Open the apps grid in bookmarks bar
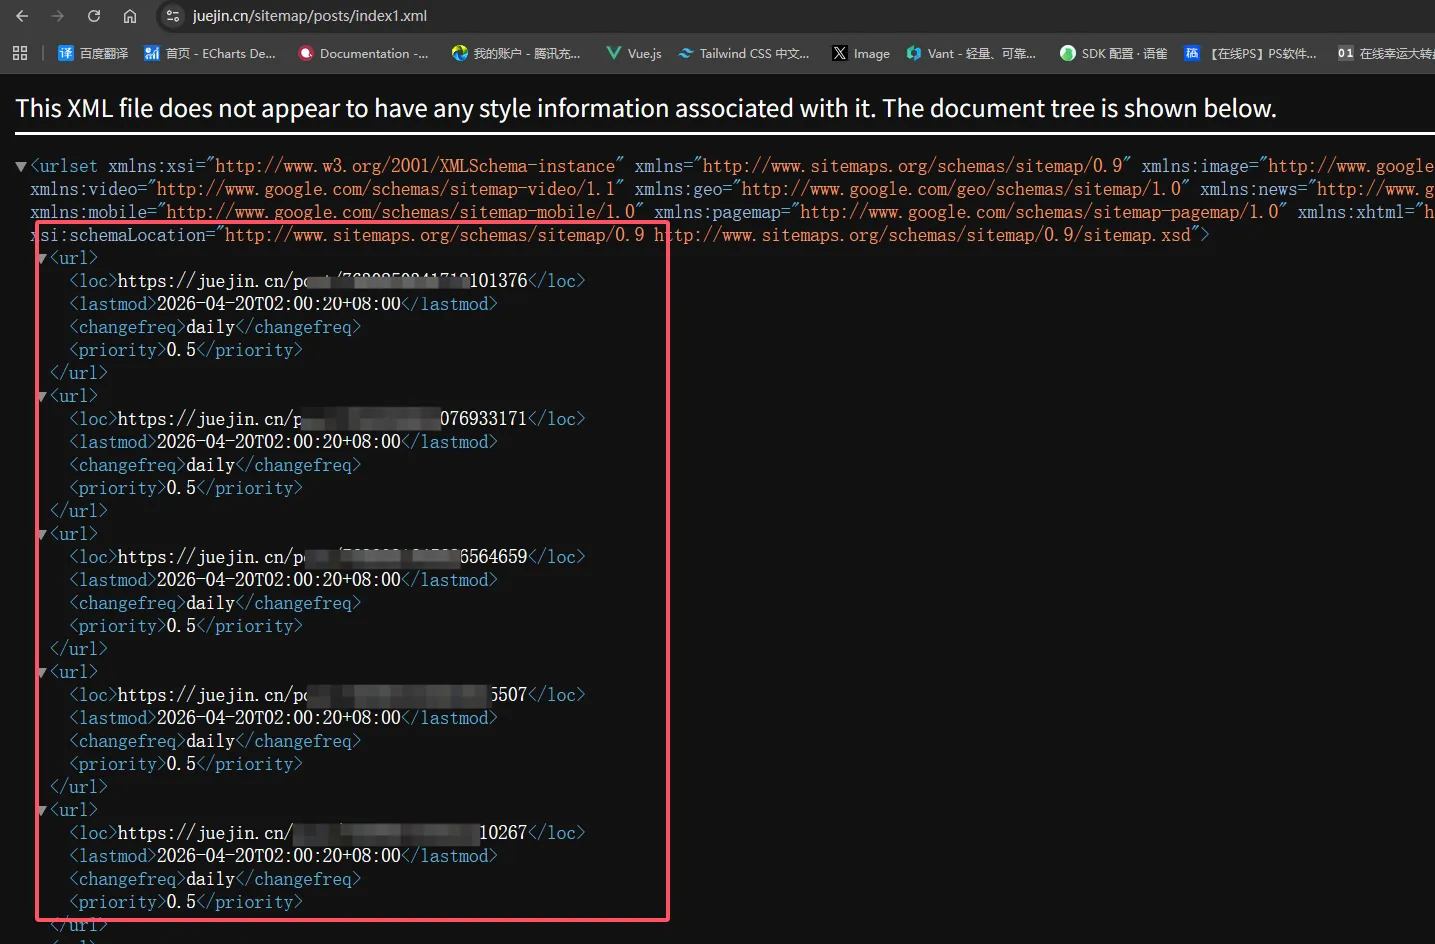Viewport: 1435px width, 944px height. (20, 53)
